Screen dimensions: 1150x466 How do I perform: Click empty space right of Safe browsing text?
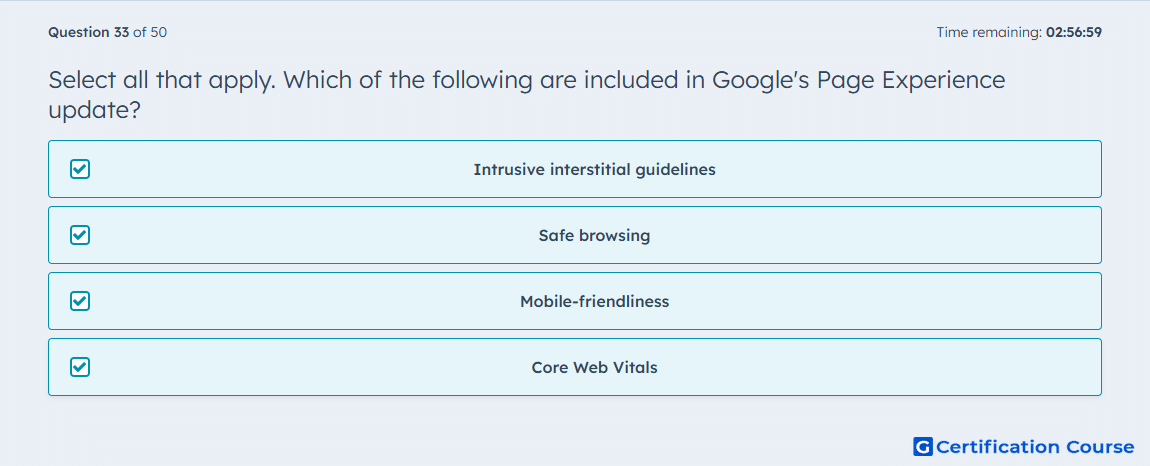873,236
